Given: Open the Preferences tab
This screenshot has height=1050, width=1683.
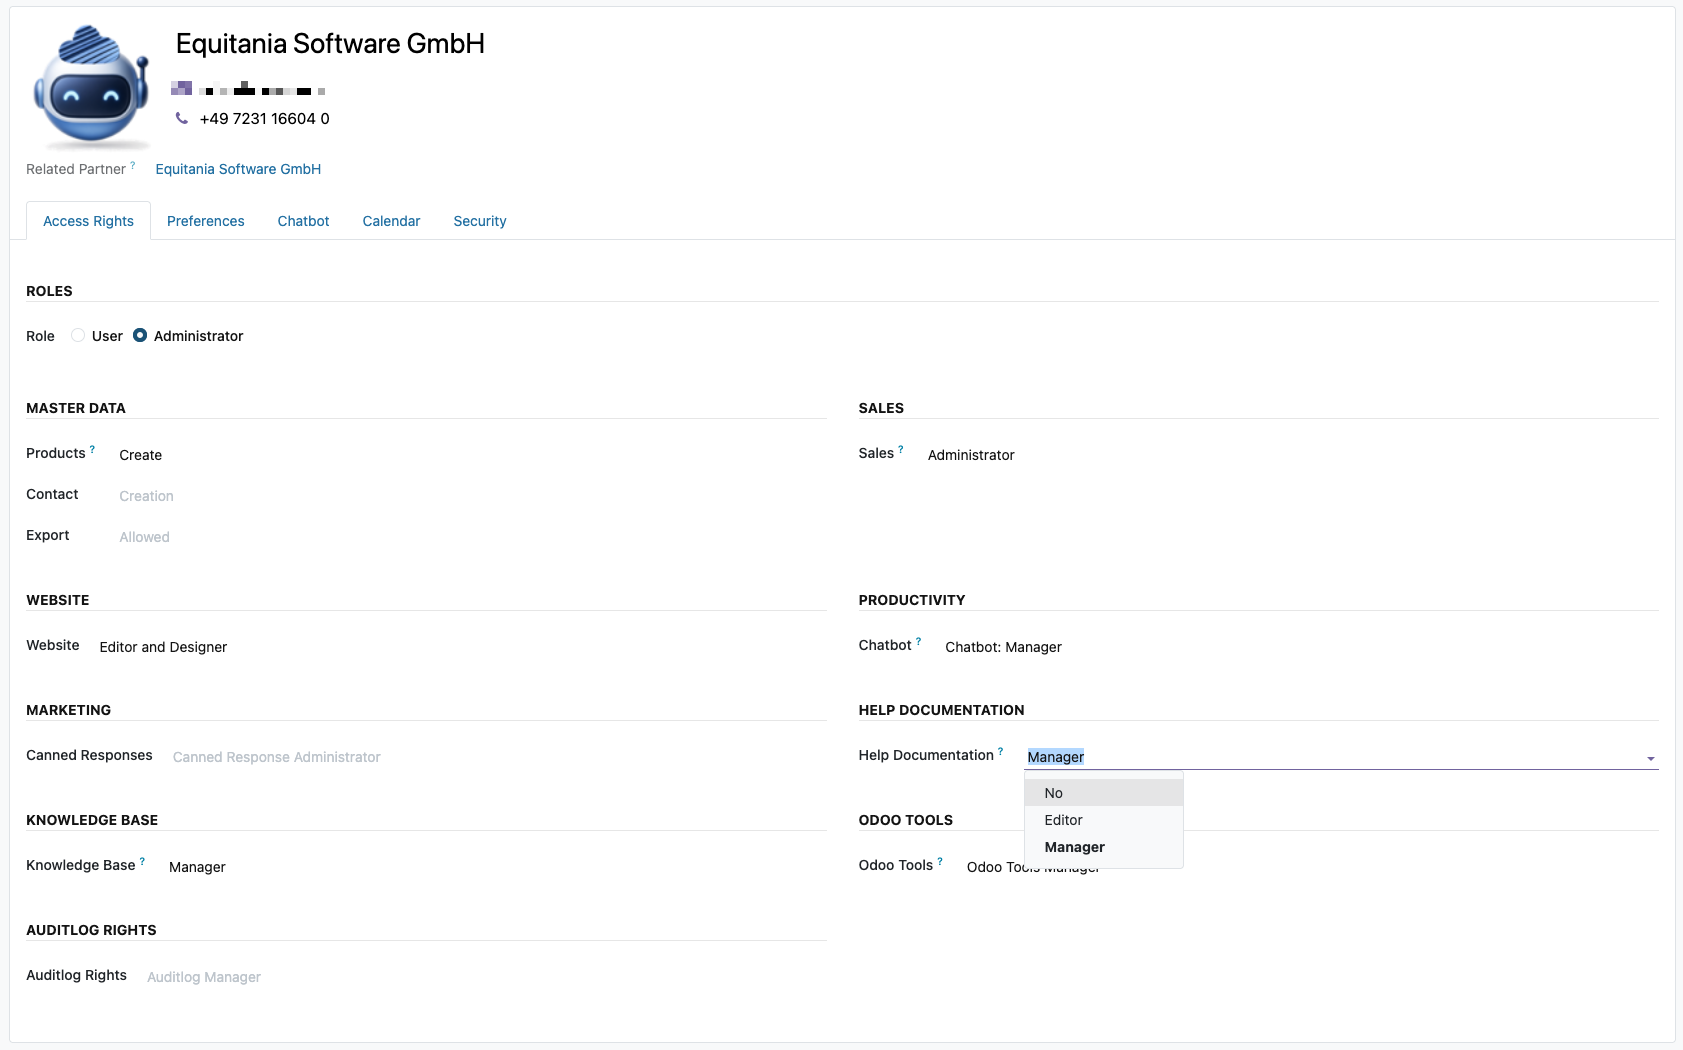Looking at the screenshot, I should point(206,221).
